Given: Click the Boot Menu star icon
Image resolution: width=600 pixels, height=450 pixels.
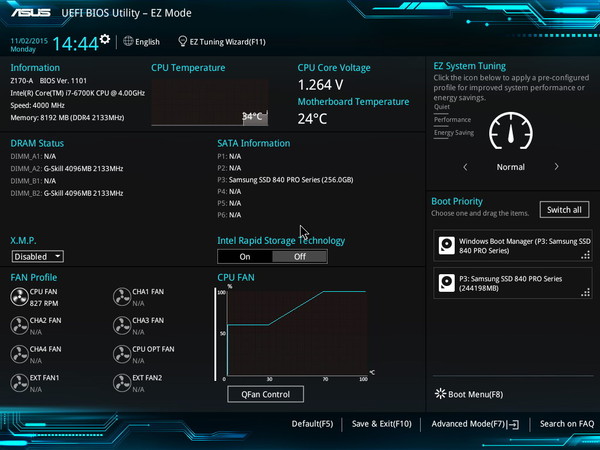Looking at the screenshot, I should (440, 394).
